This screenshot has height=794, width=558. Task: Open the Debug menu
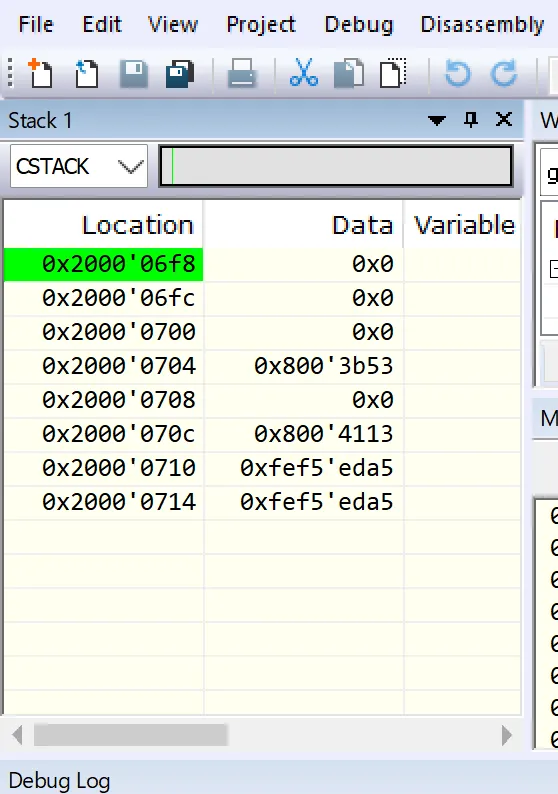click(358, 24)
